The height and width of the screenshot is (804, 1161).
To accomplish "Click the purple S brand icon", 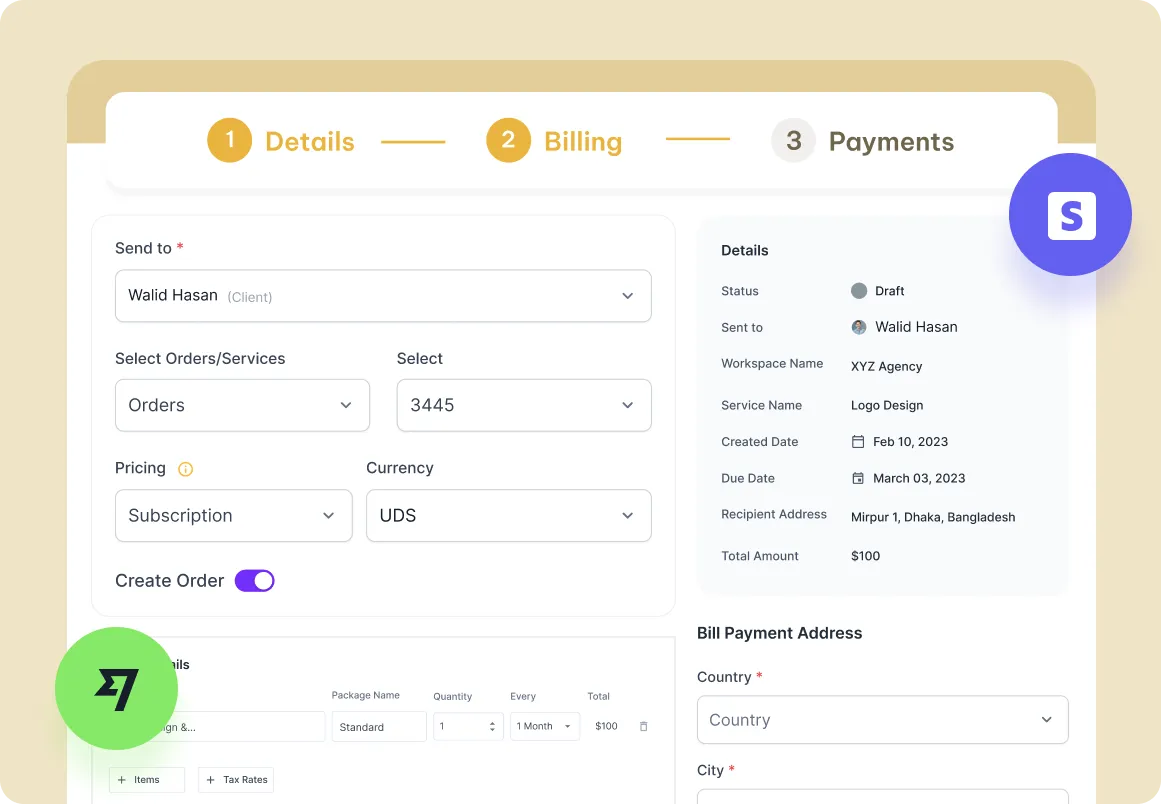I will [1070, 214].
